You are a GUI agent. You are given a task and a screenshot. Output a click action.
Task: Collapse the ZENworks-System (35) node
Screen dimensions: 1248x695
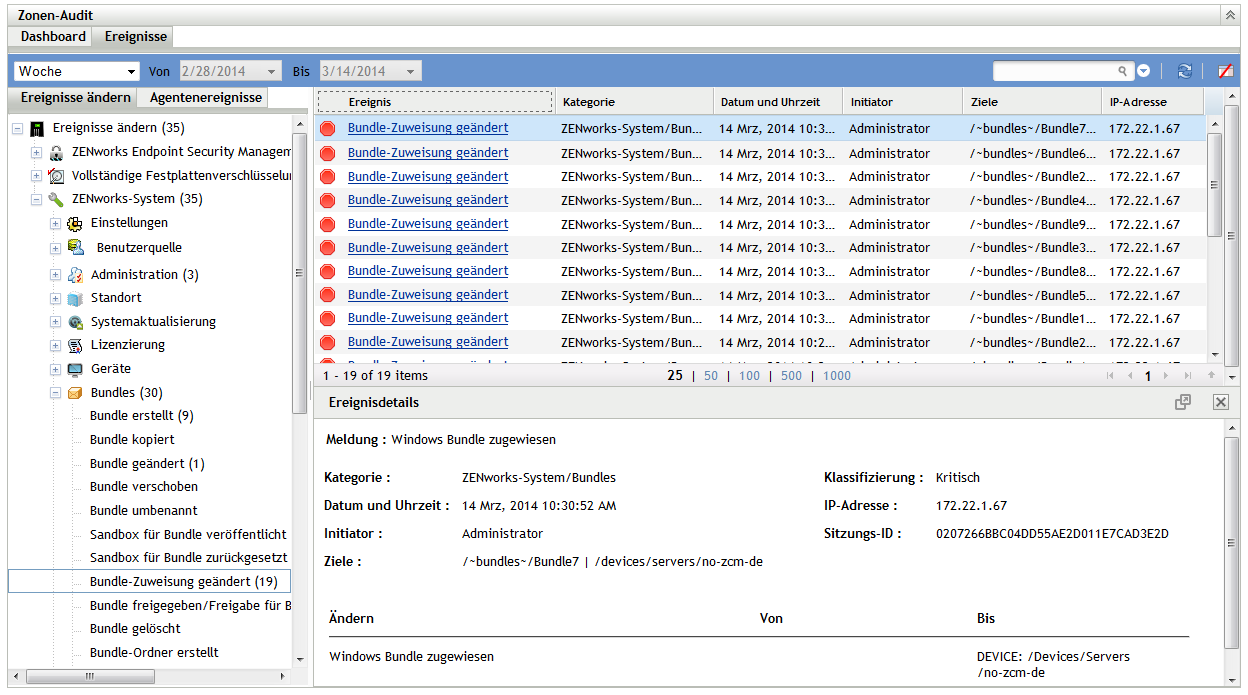(37, 199)
